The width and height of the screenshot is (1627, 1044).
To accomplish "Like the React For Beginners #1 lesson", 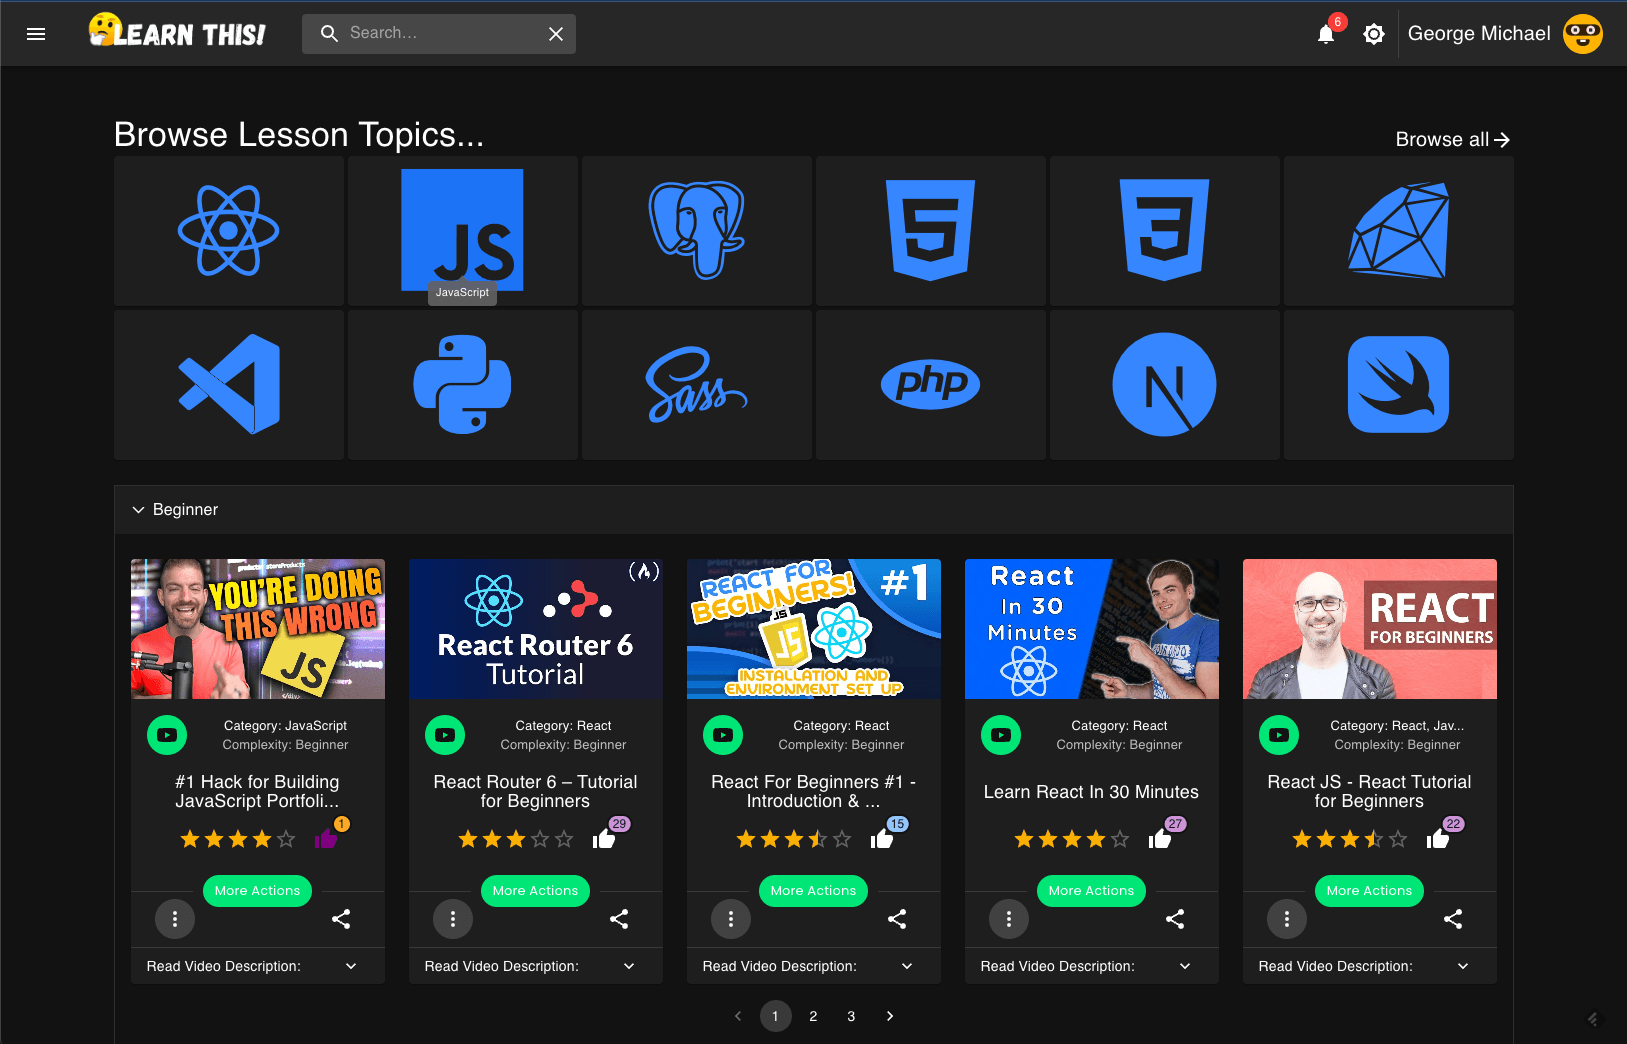I will [882, 839].
